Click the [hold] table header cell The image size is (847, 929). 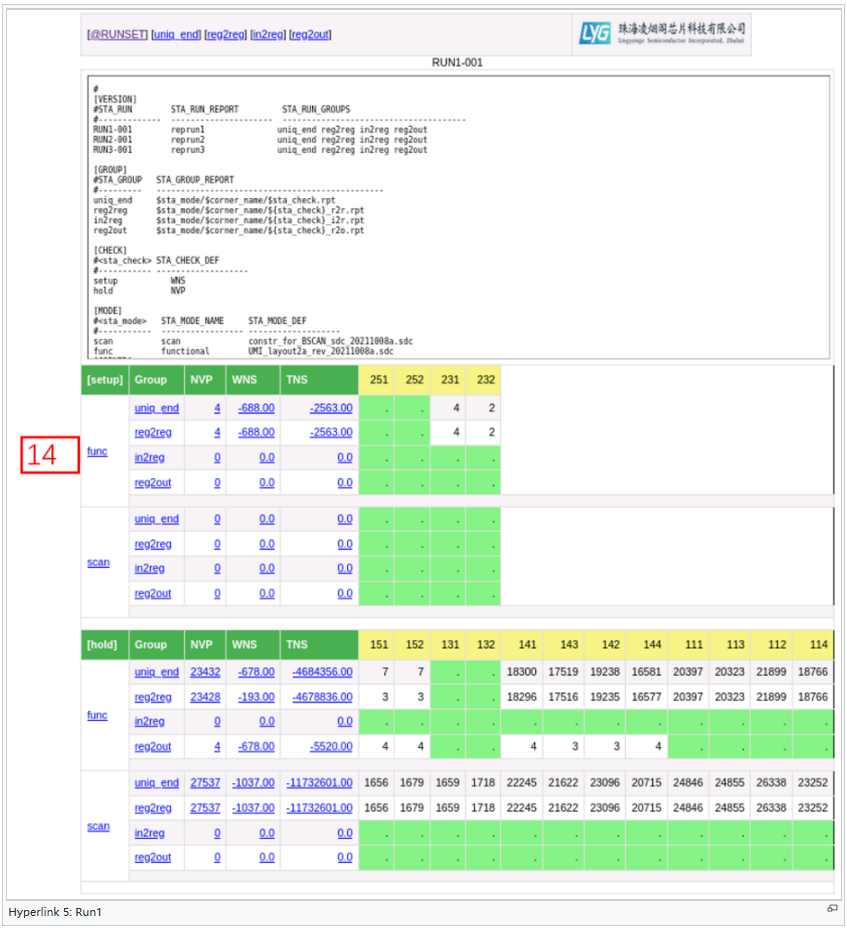point(105,645)
